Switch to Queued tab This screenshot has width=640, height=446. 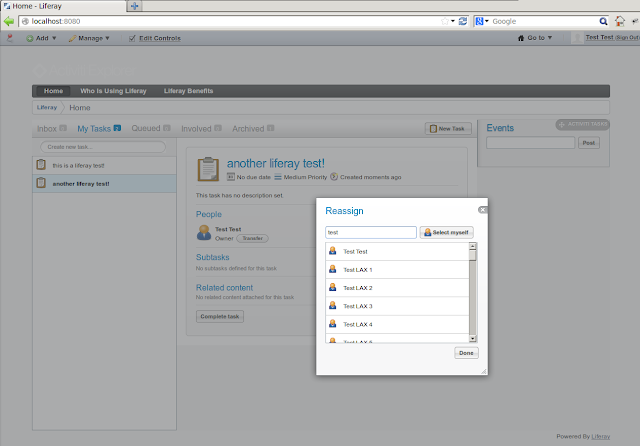click(x=151, y=128)
